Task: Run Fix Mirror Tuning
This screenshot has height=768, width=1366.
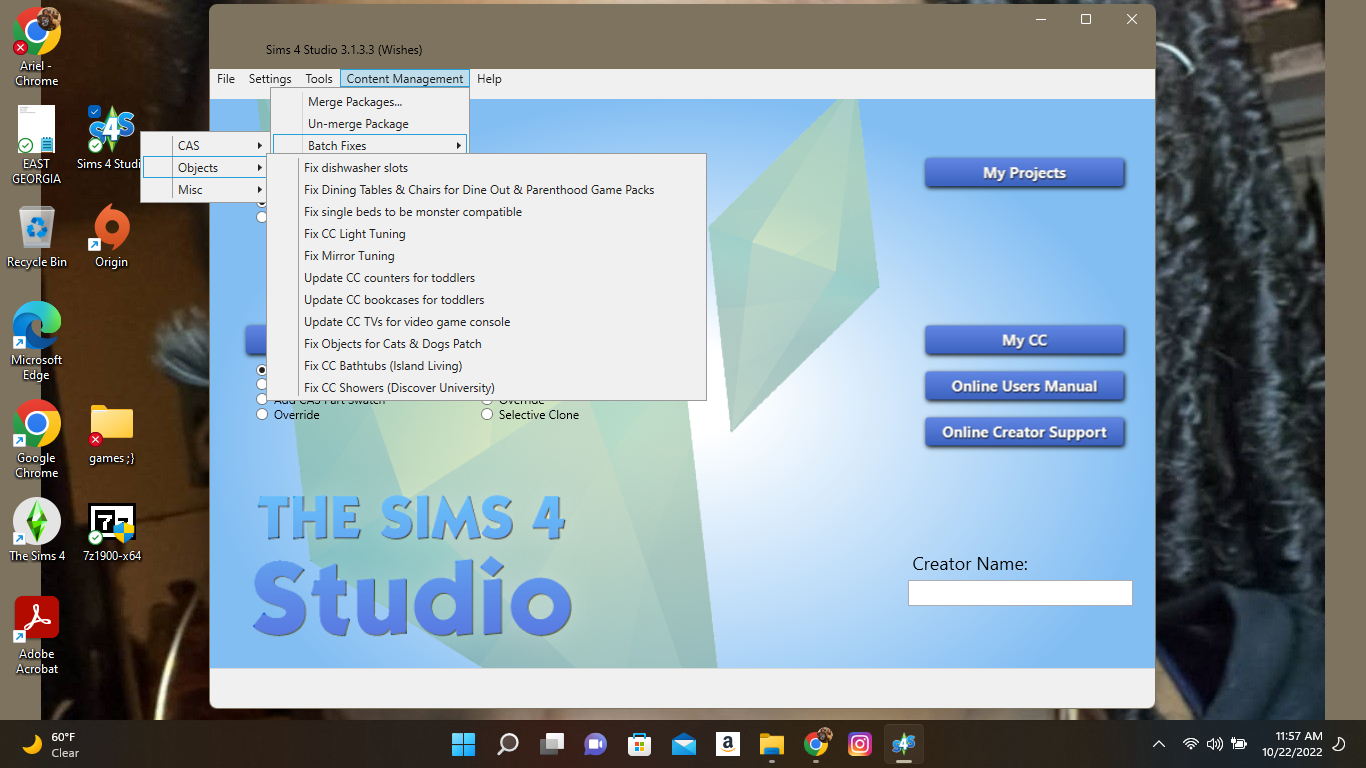Action: point(487,256)
